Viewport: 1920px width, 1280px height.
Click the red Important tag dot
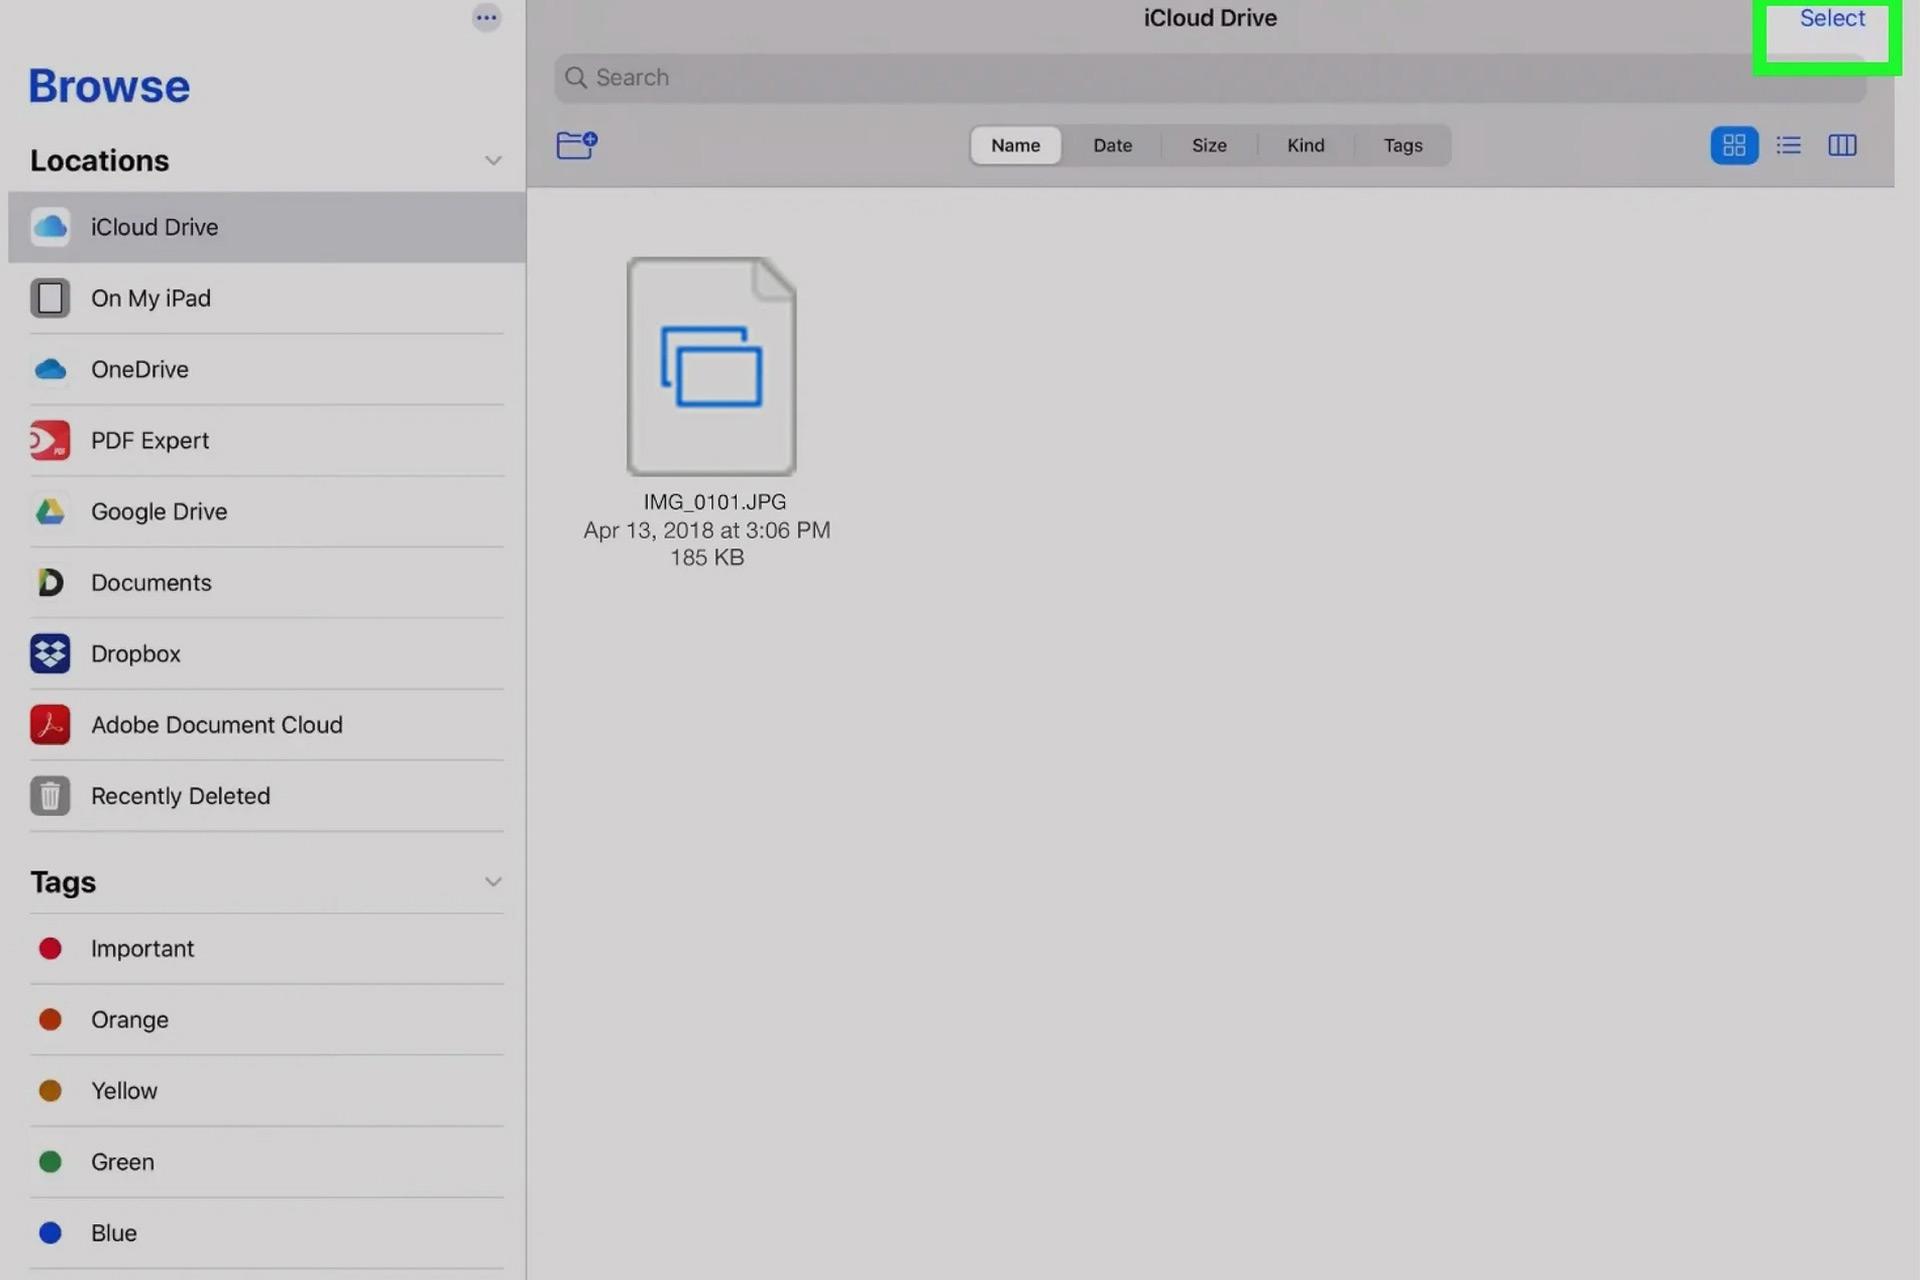pyautogui.click(x=50, y=948)
